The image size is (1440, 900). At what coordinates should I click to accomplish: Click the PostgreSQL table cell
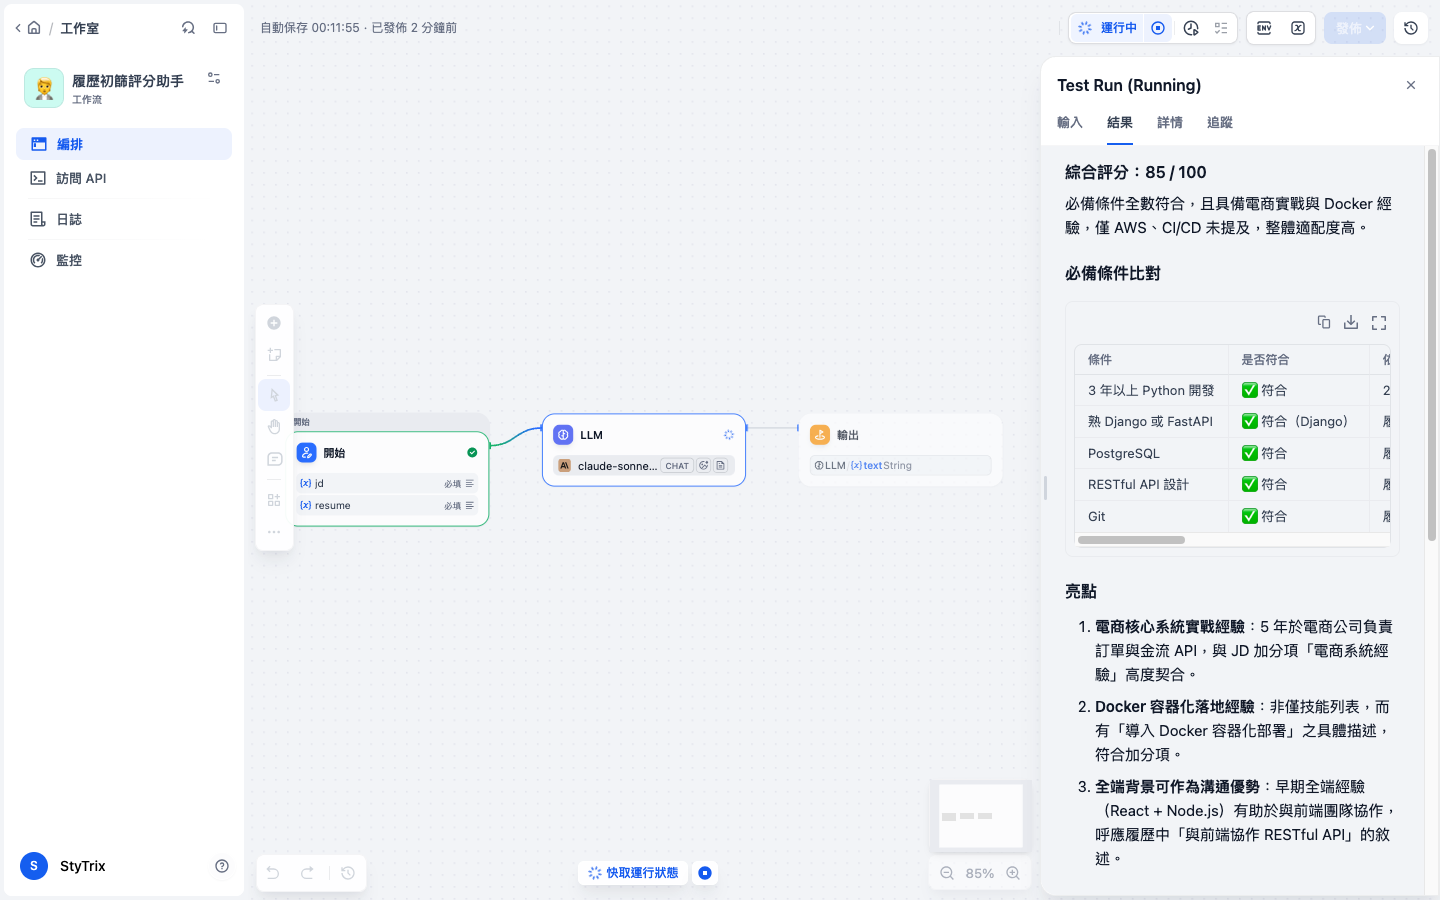1151,453
